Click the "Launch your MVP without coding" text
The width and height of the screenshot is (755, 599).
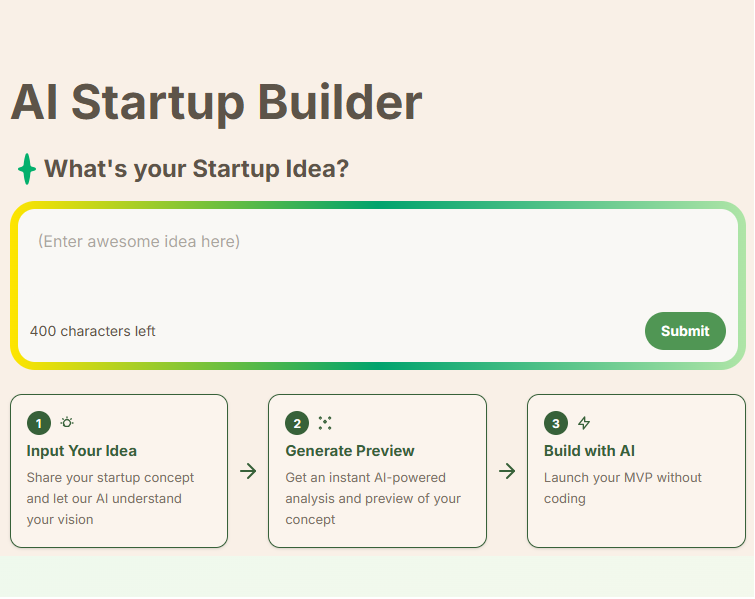click(x=622, y=488)
